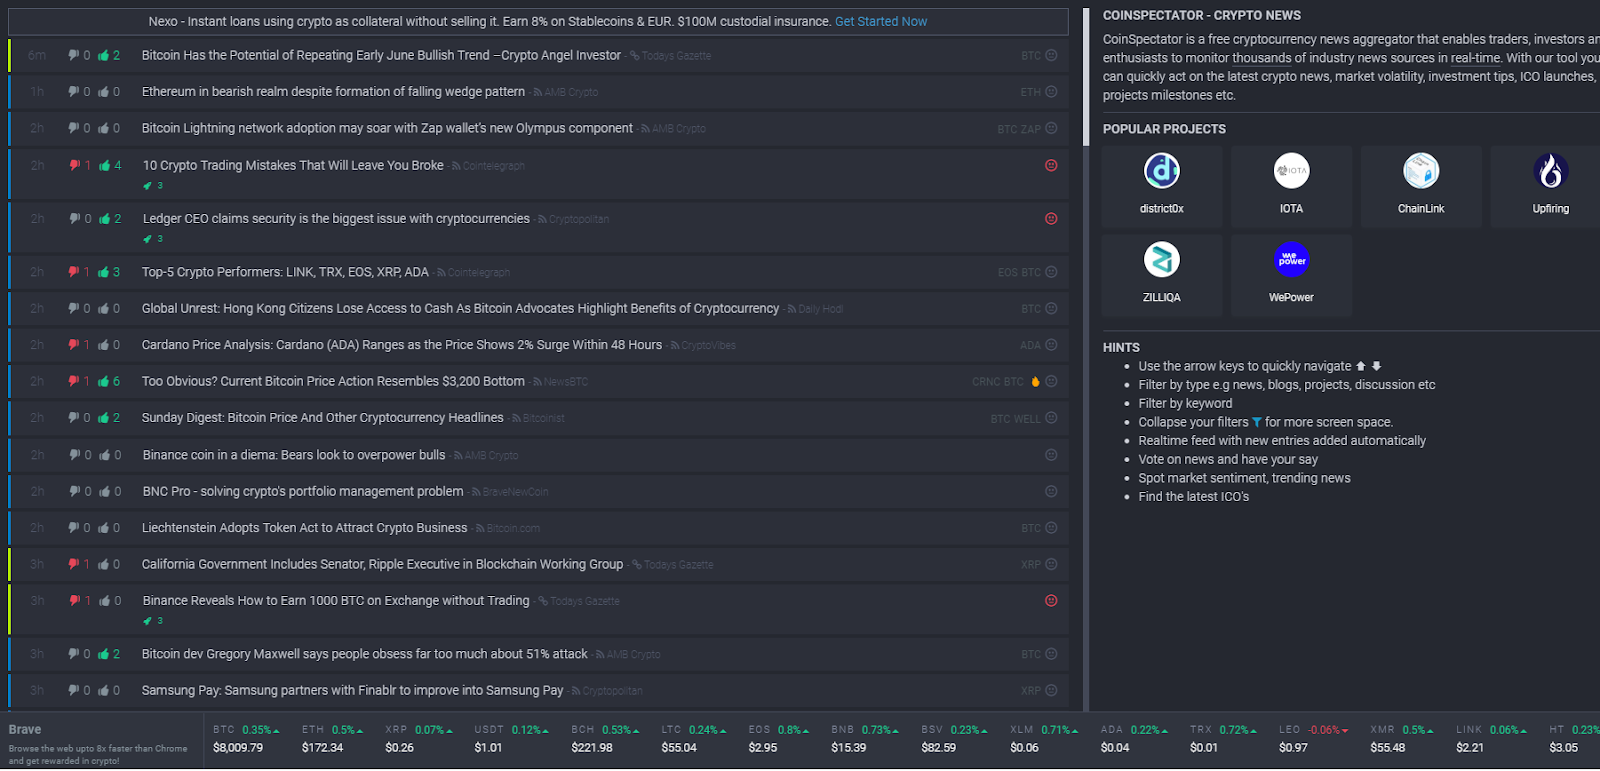
Task: Read "Liechtenstein Adopts Token Act" article
Action: 305,528
